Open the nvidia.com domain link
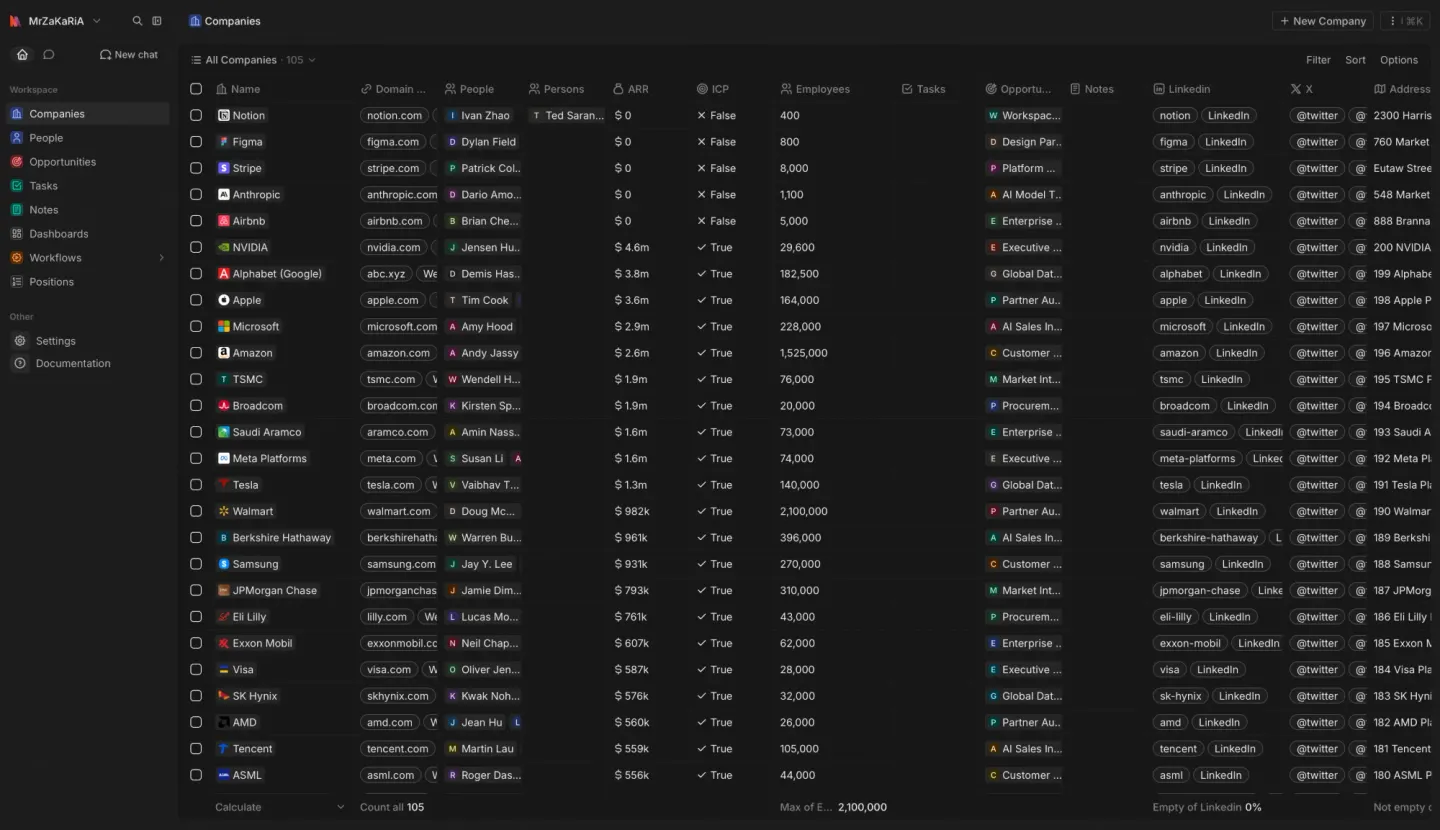 pyautogui.click(x=391, y=247)
